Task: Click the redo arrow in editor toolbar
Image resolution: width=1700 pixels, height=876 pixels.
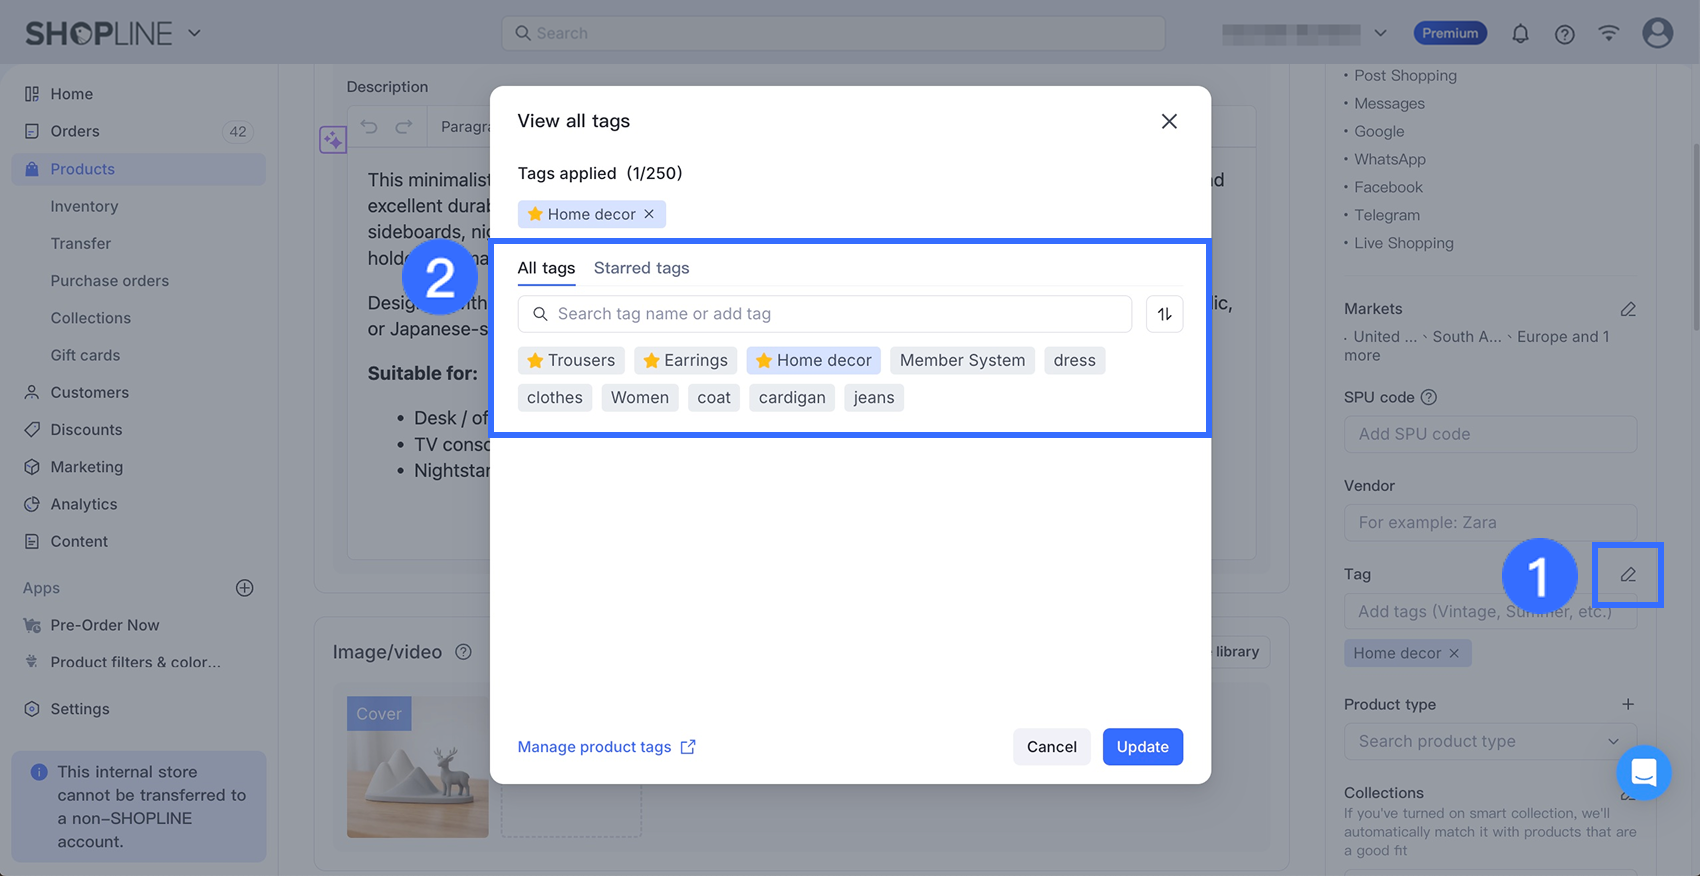Action: (x=404, y=127)
